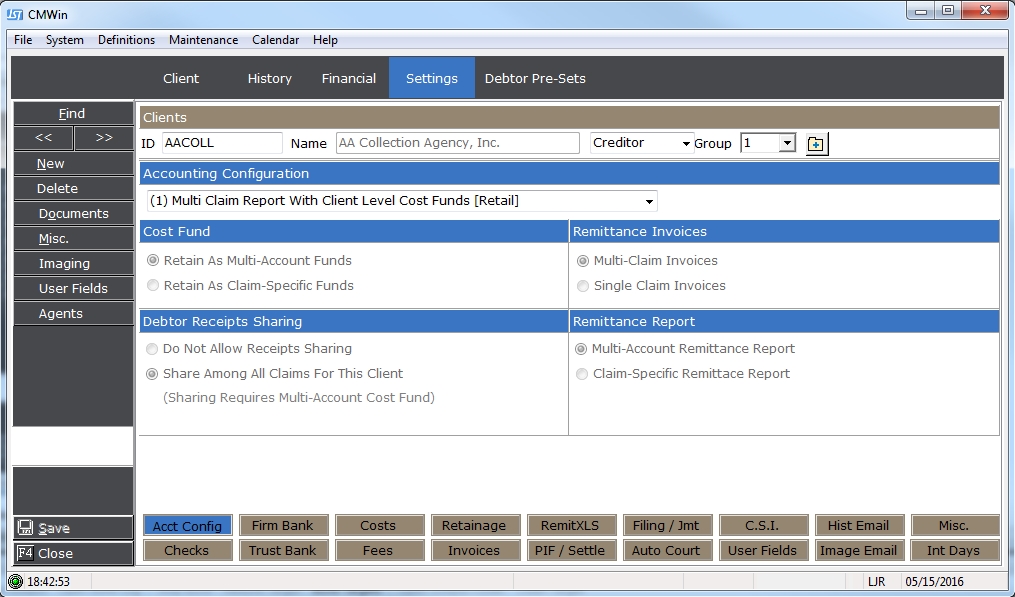
Task: Click the F4 Close button
Action: (72, 553)
